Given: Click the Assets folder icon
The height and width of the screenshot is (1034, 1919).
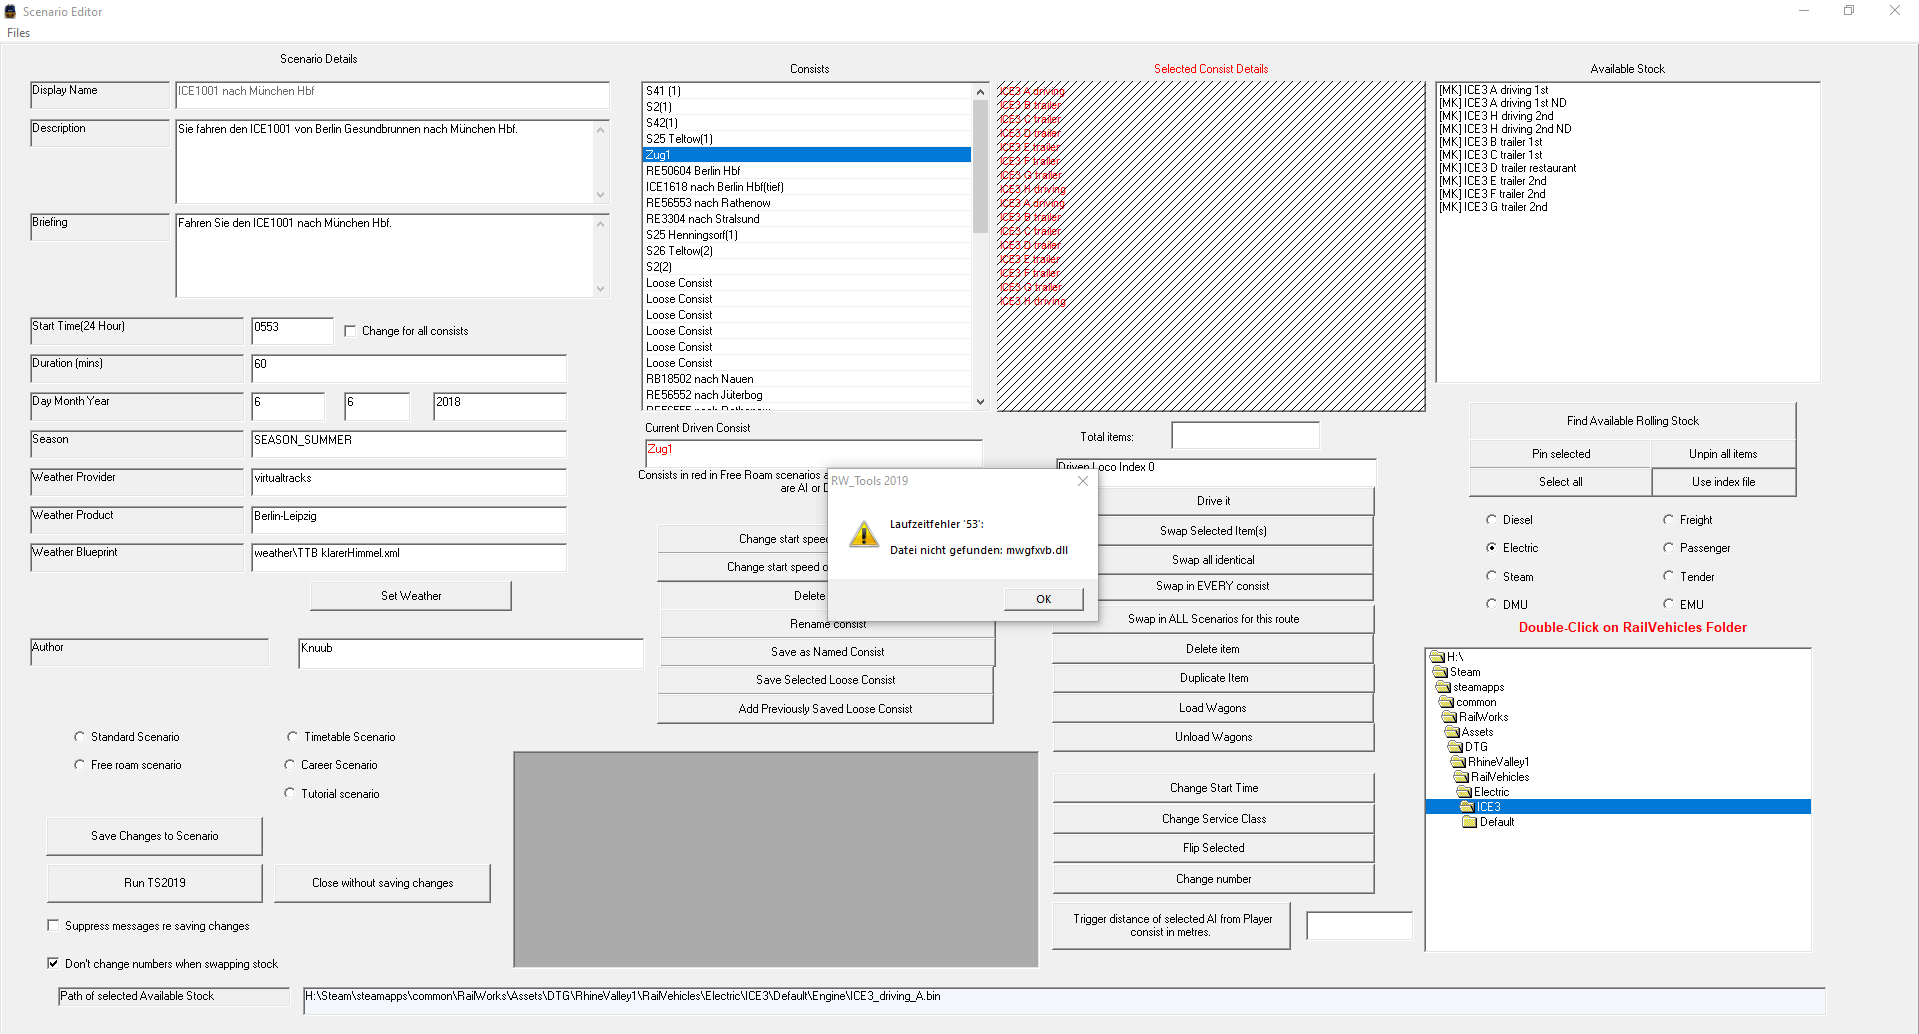Looking at the screenshot, I should (x=1452, y=732).
